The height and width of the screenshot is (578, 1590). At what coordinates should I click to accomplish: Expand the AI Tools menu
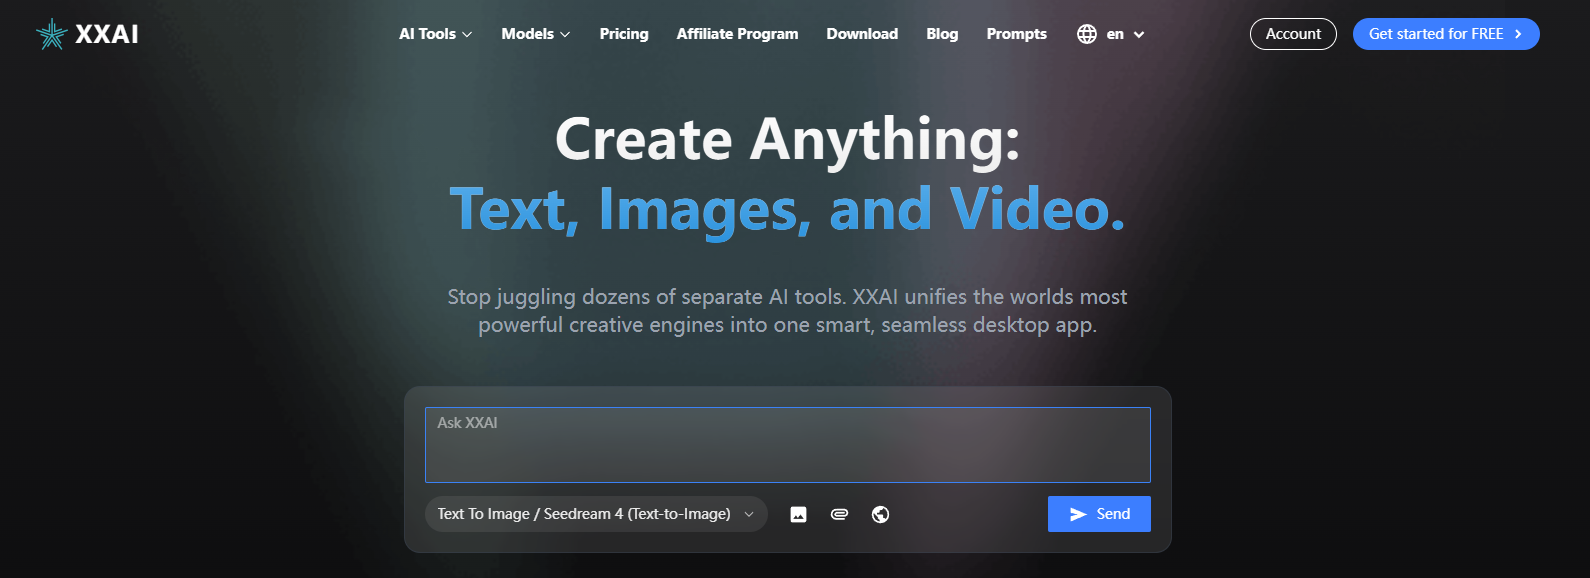(x=435, y=34)
